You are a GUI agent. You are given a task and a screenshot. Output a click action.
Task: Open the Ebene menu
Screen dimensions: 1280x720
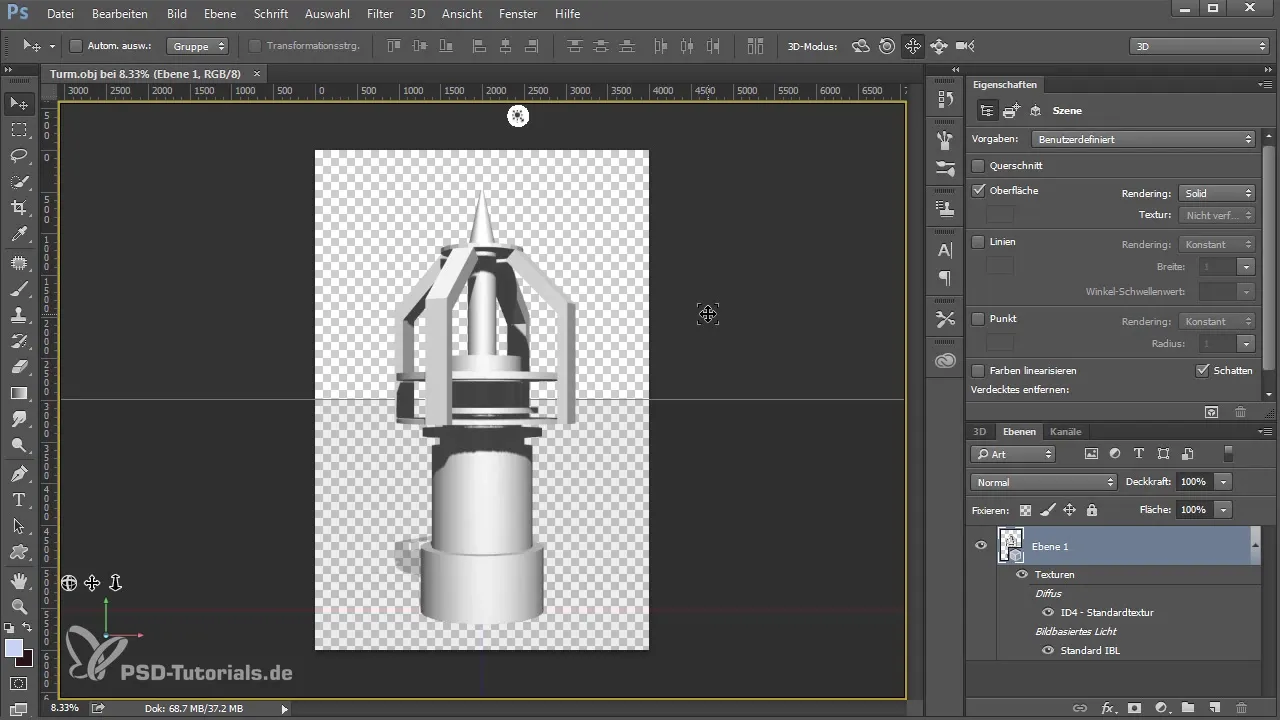click(x=220, y=14)
